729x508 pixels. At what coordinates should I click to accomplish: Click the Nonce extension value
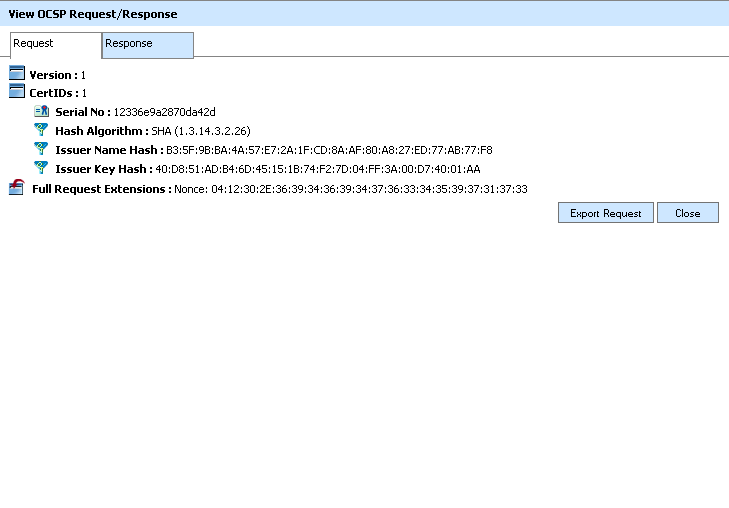click(x=350, y=189)
